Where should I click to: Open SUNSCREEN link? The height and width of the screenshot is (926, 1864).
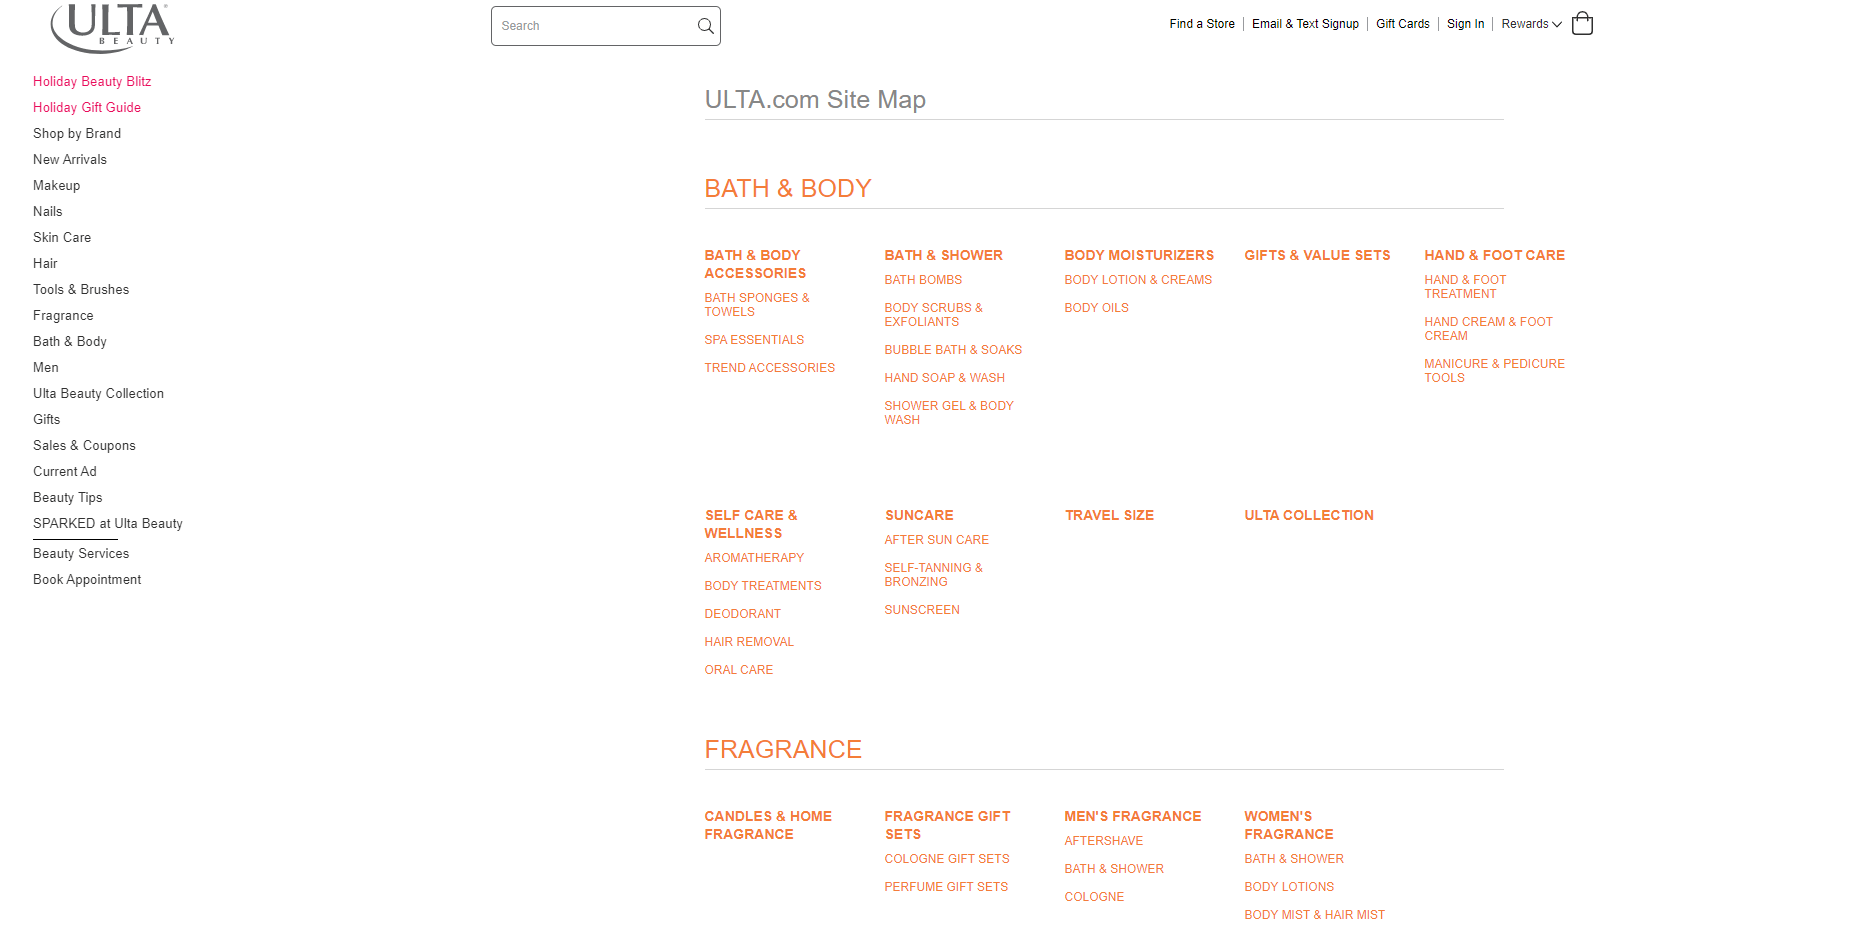point(922,610)
